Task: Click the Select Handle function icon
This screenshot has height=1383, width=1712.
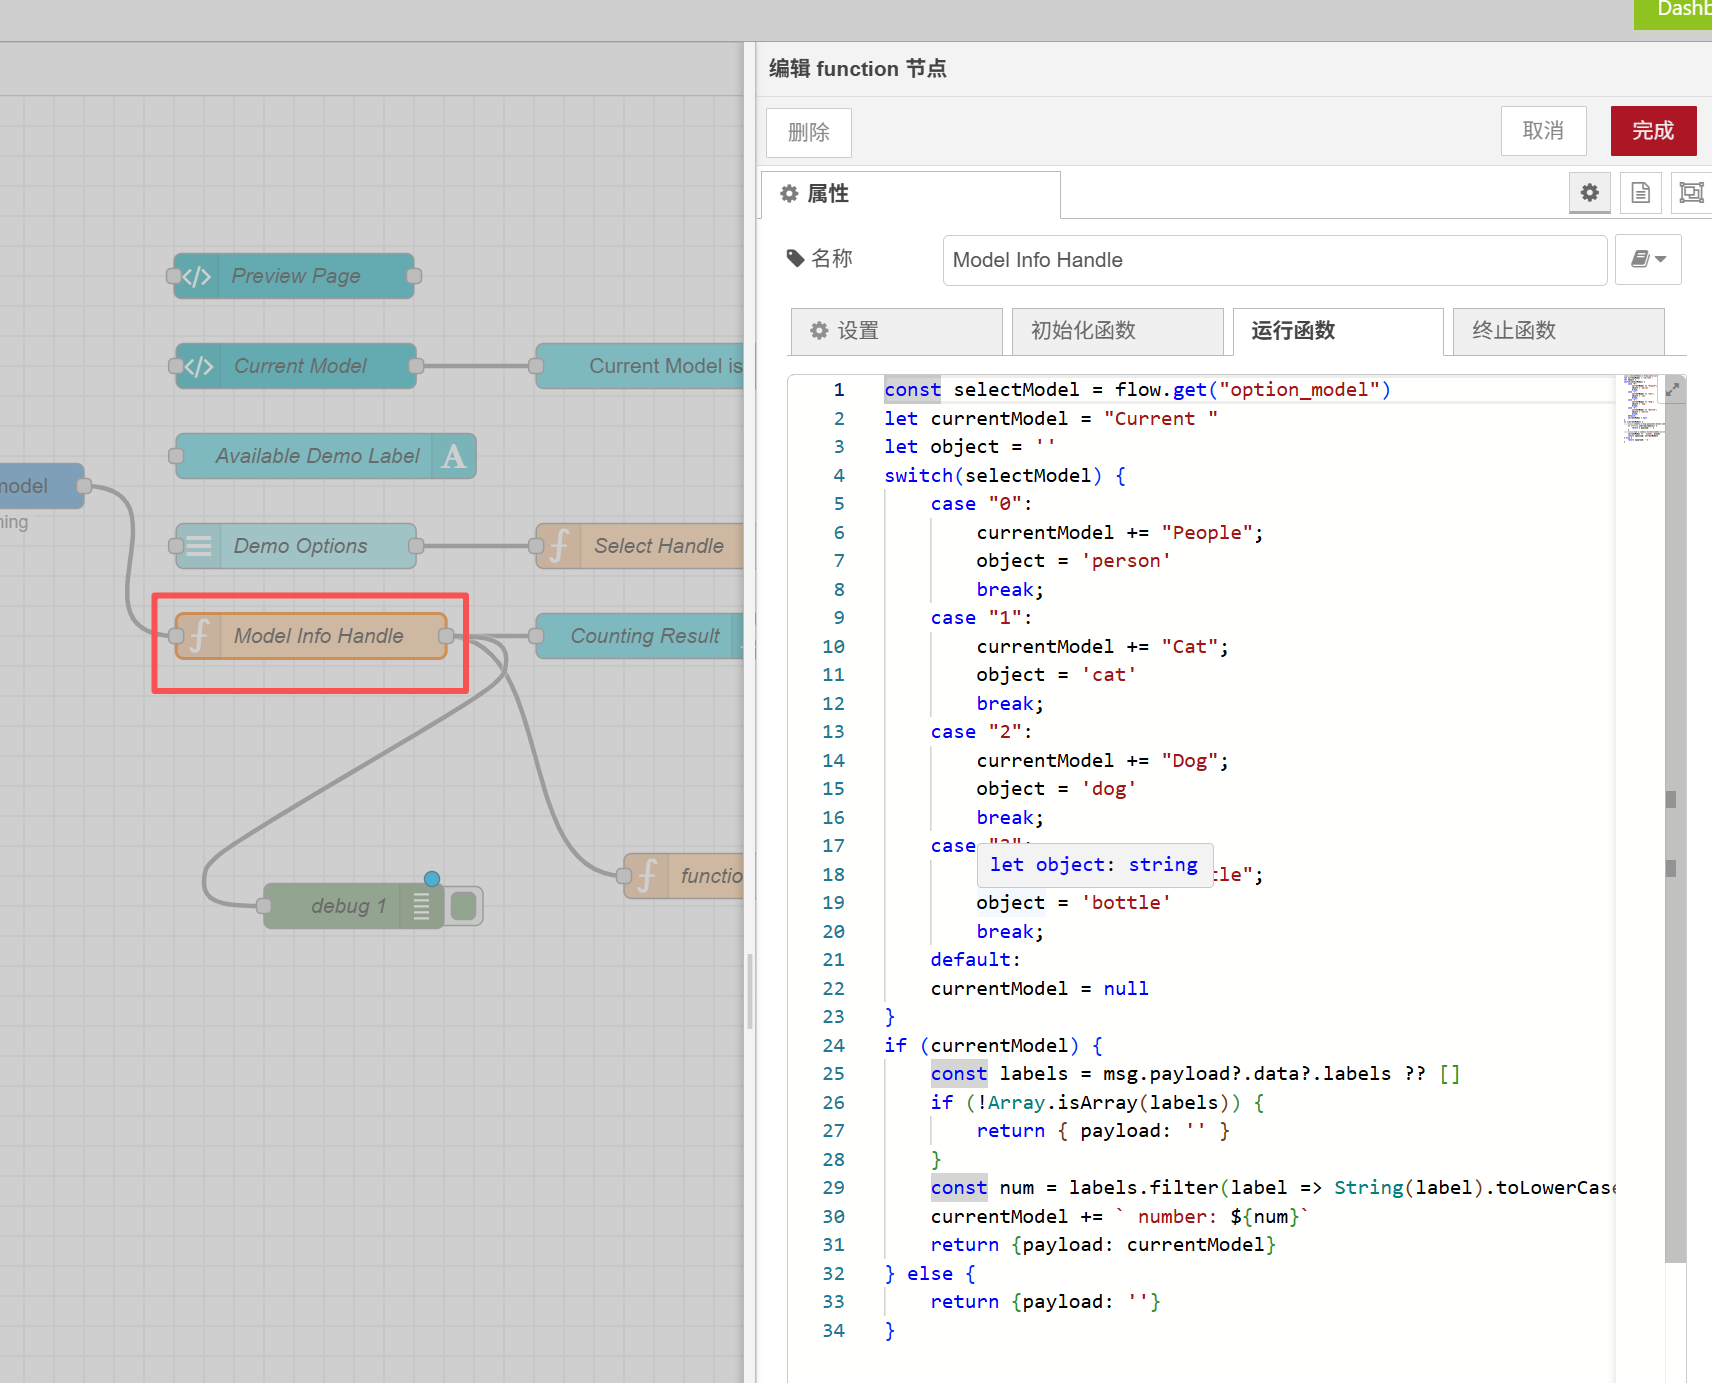Action: tap(559, 546)
